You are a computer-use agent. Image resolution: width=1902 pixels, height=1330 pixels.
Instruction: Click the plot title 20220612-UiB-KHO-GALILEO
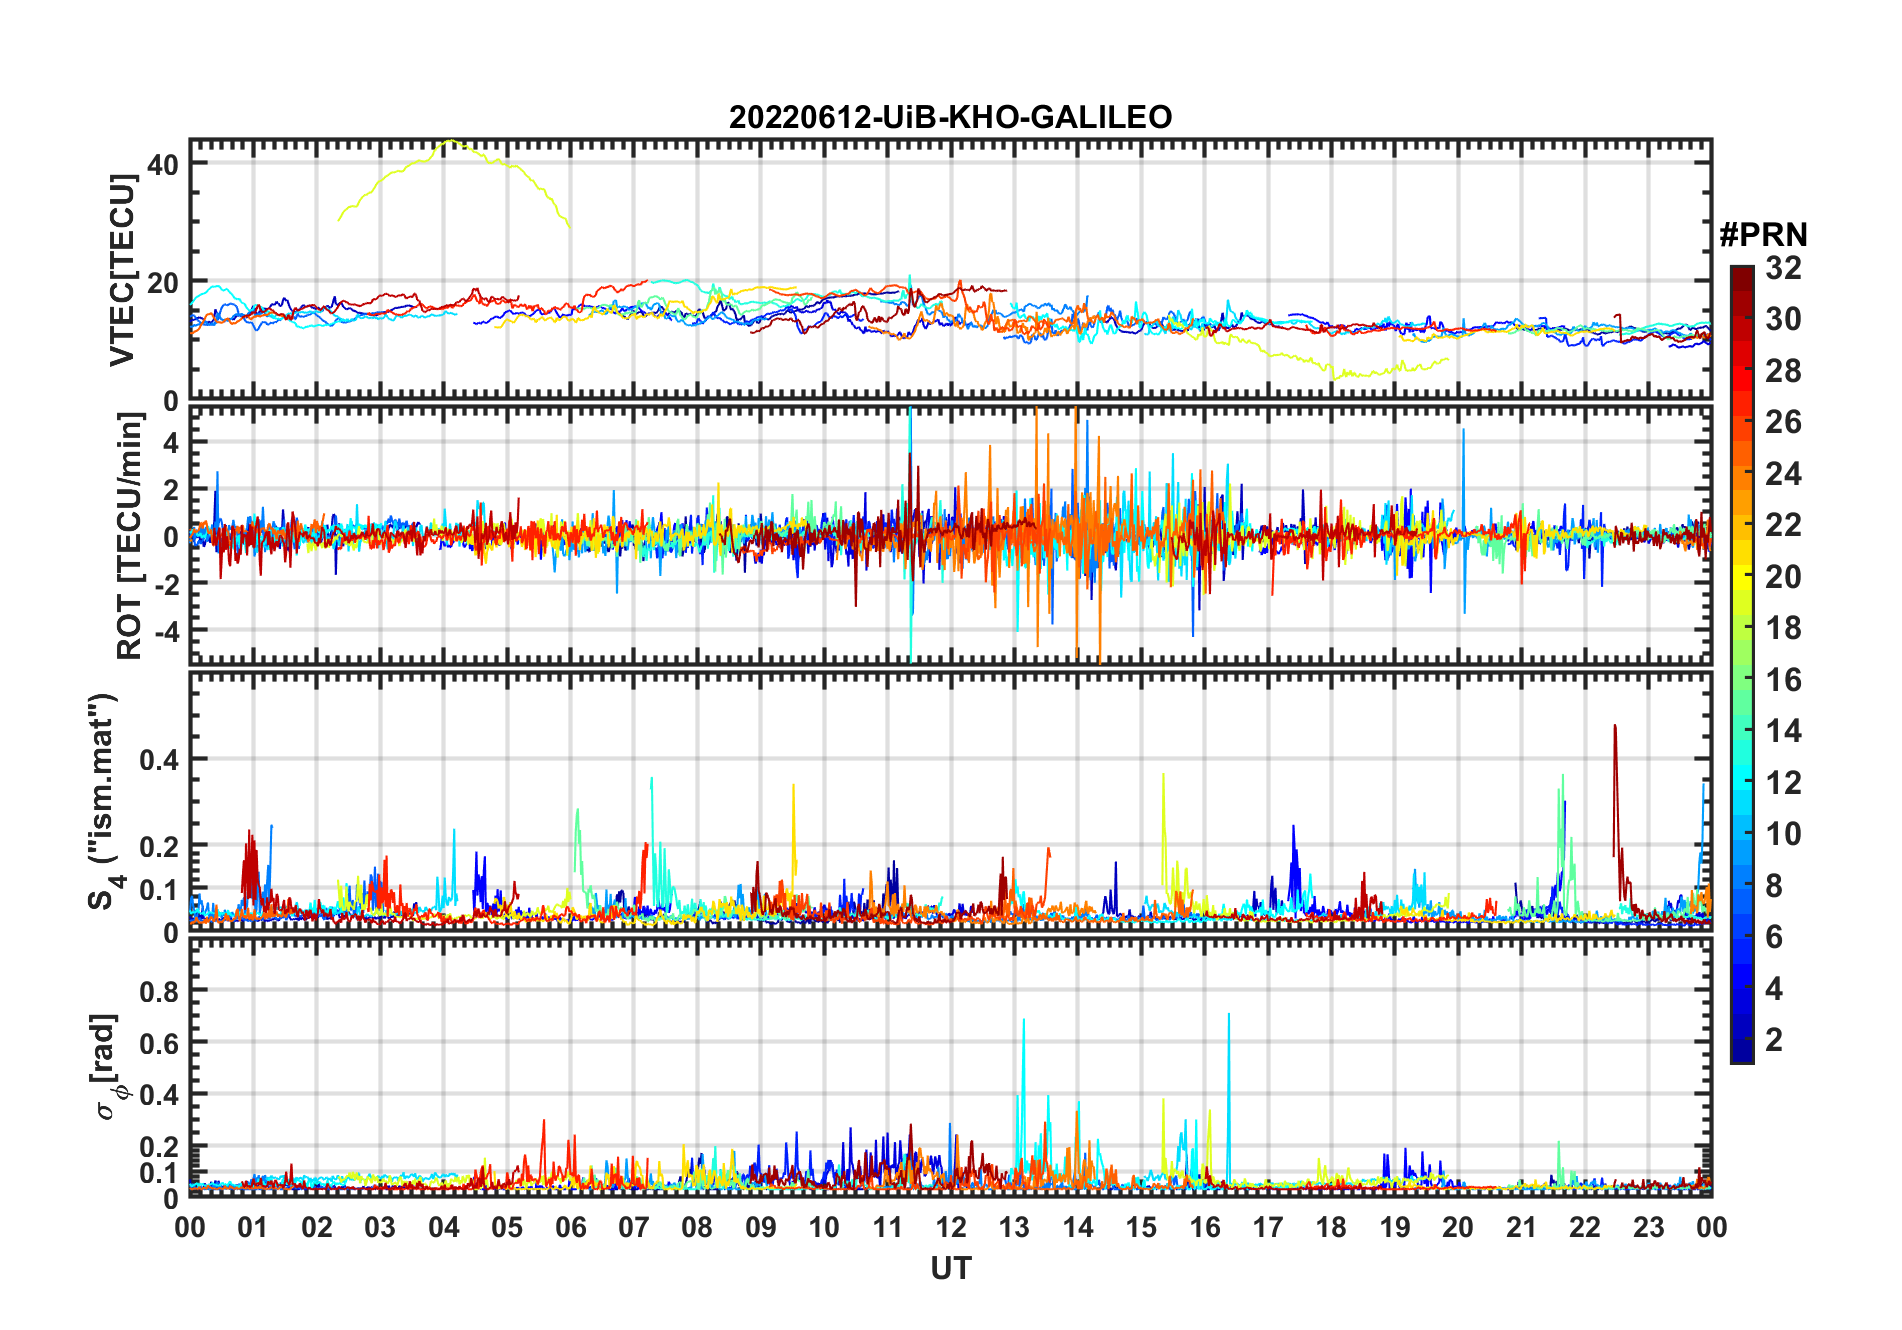click(950, 117)
